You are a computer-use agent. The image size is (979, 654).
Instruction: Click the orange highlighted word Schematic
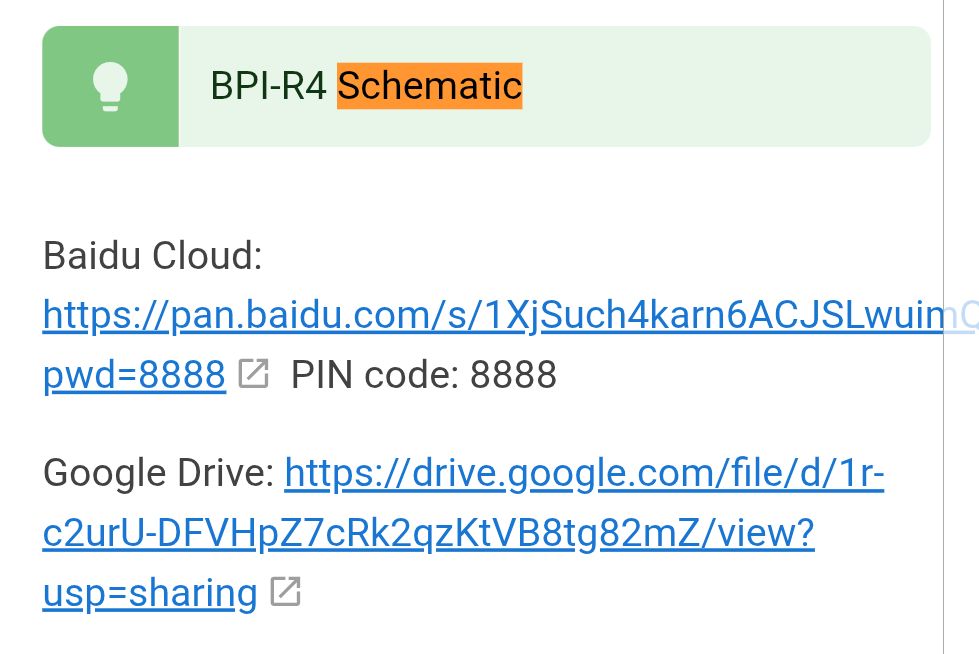click(x=429, y=86)
